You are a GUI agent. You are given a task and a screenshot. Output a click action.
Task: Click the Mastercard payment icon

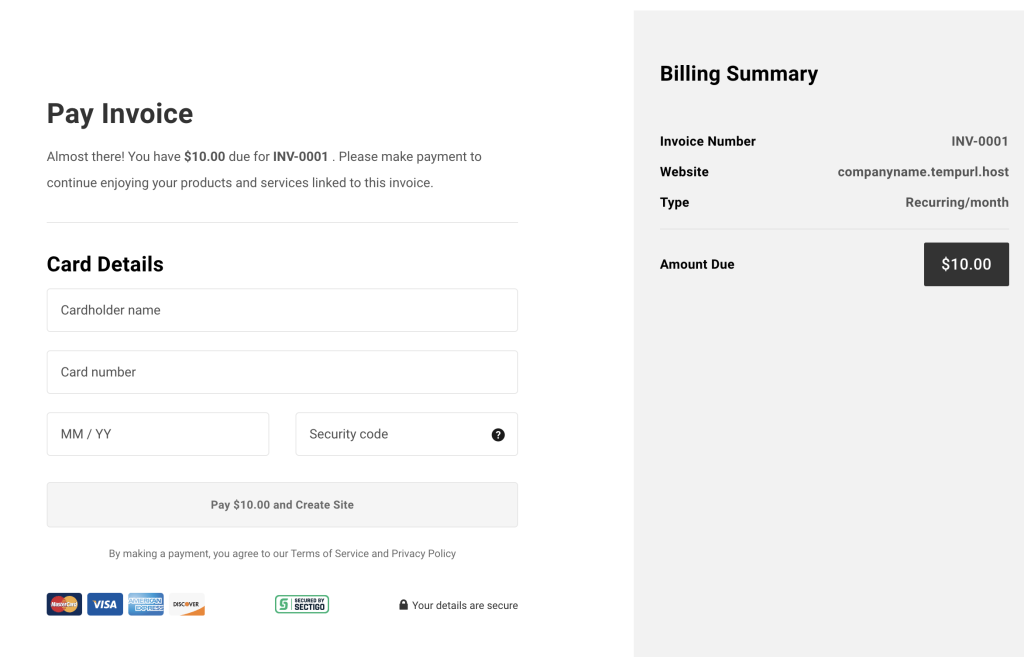click(63, 604)
